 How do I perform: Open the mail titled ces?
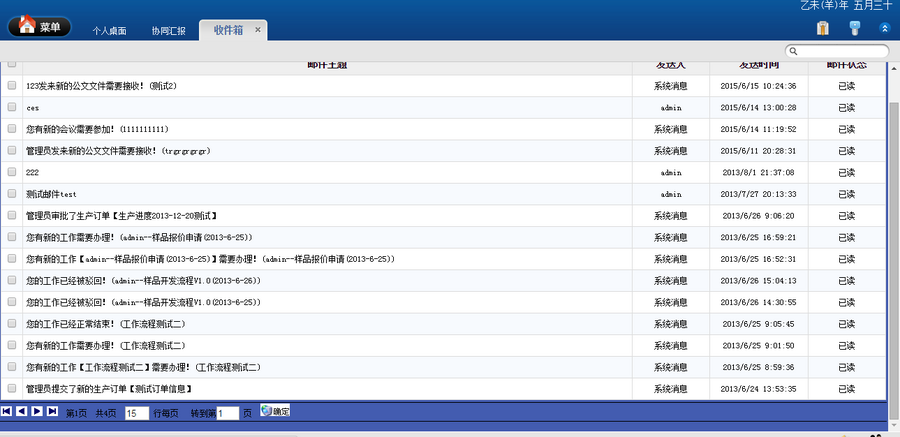tap(33, 108)
